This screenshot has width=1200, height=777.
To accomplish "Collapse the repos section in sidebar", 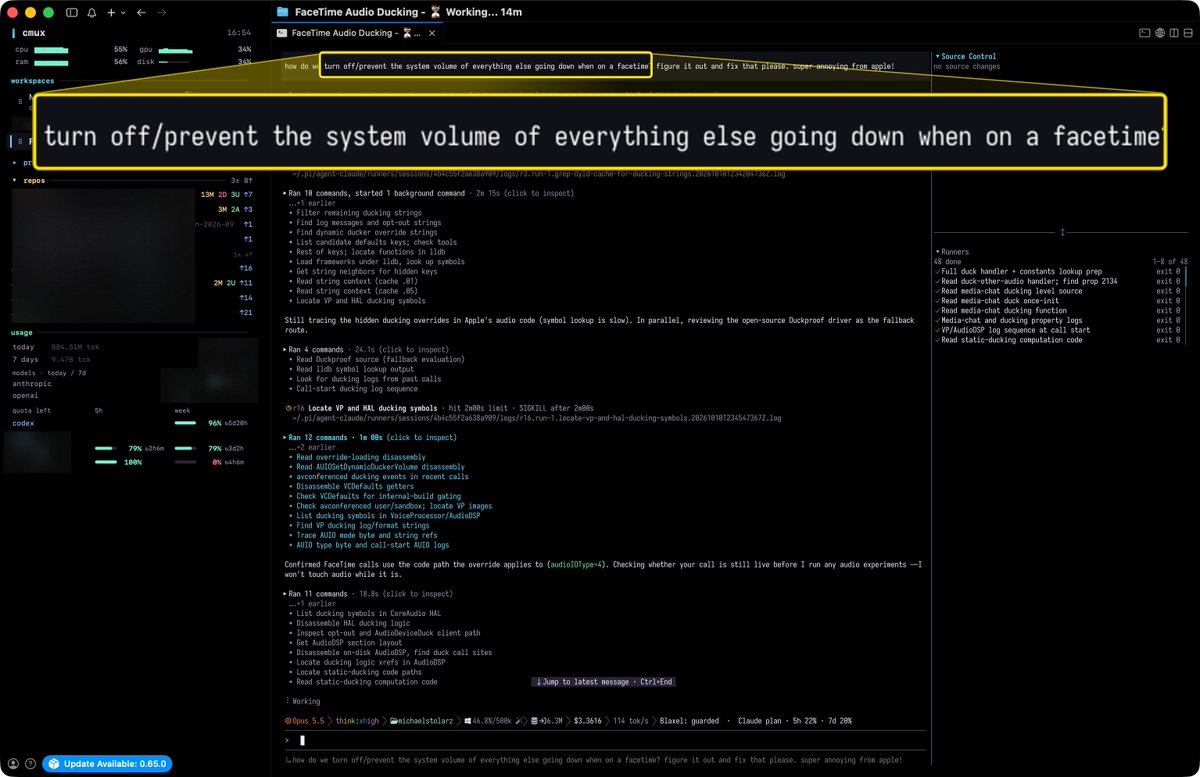I will [x=28, y=180].
